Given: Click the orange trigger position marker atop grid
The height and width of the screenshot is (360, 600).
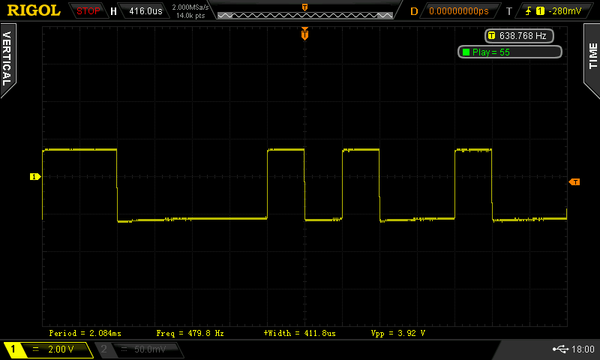Looking at the screenshot, I should pos(305,34).
